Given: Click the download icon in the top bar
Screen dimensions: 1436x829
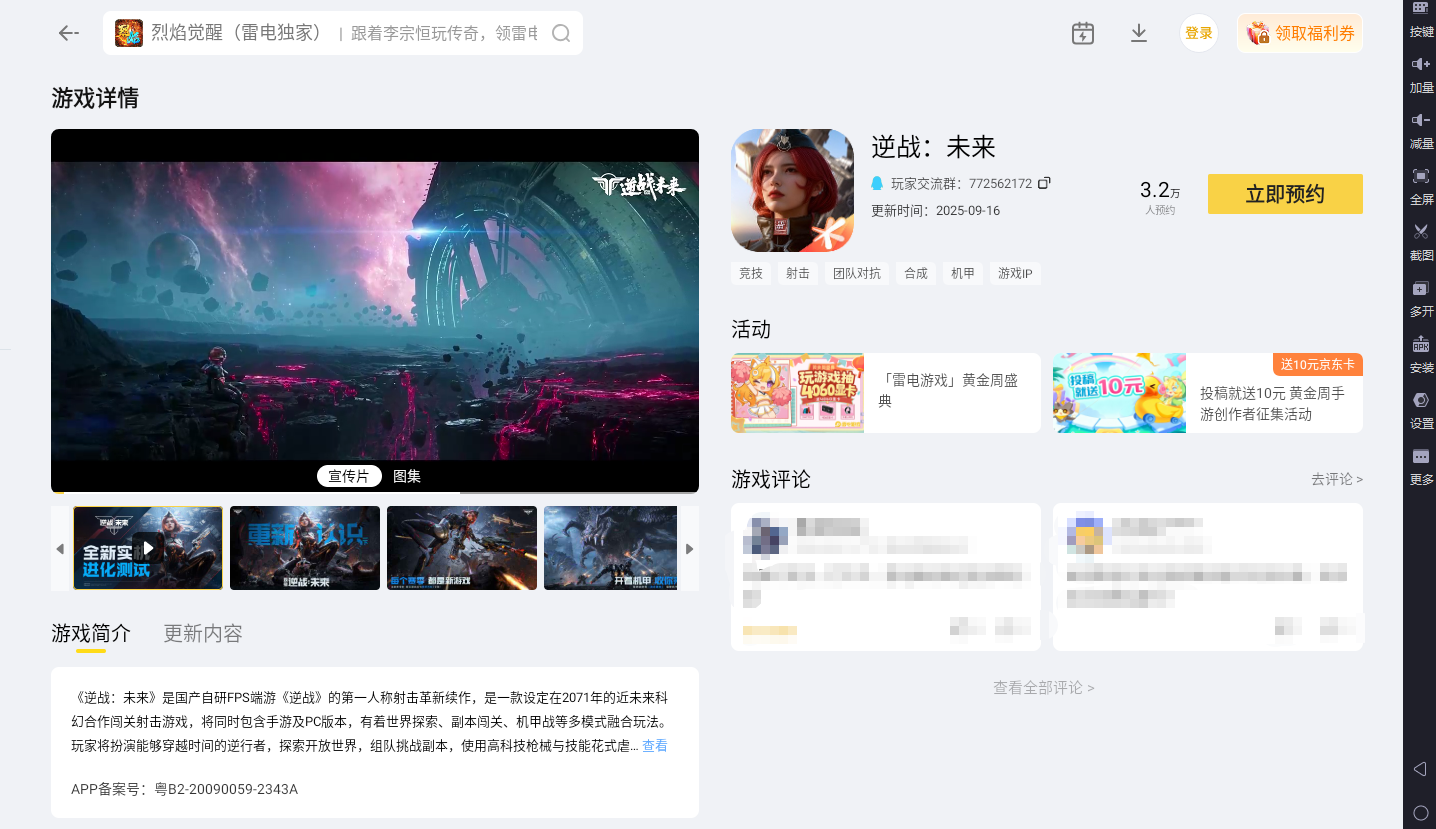Looking at the screenshot, I should (1138, 33).
